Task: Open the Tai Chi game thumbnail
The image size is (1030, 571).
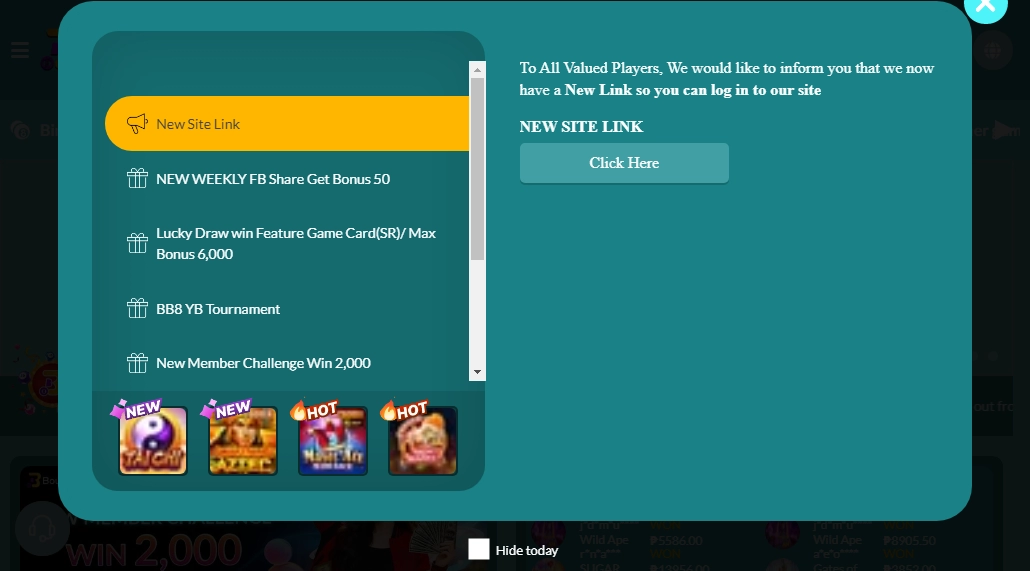Action: click(153, 440)
